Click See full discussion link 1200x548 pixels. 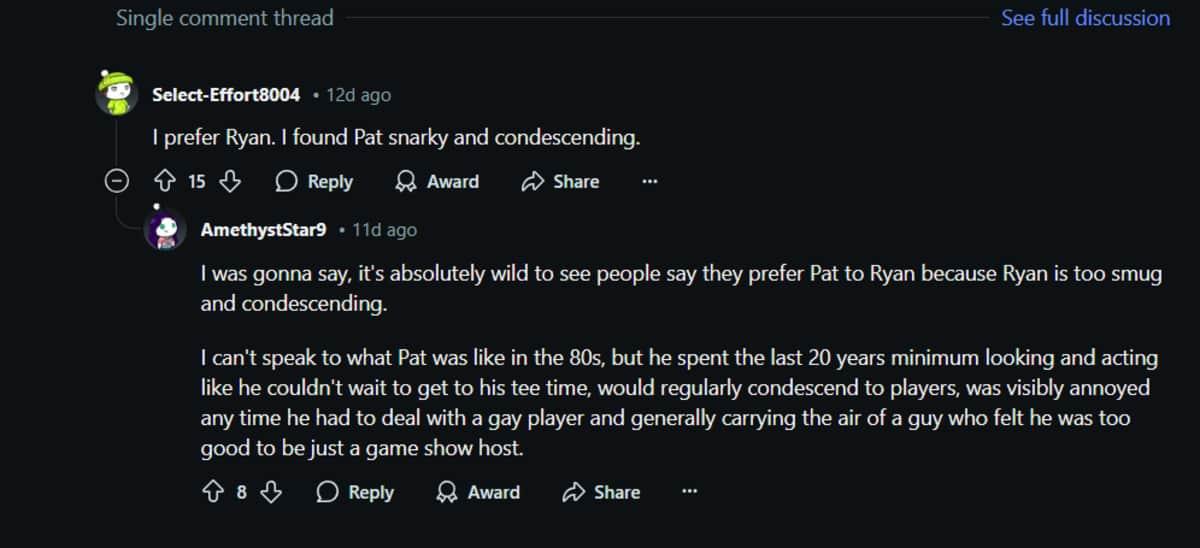(1085, 18)
